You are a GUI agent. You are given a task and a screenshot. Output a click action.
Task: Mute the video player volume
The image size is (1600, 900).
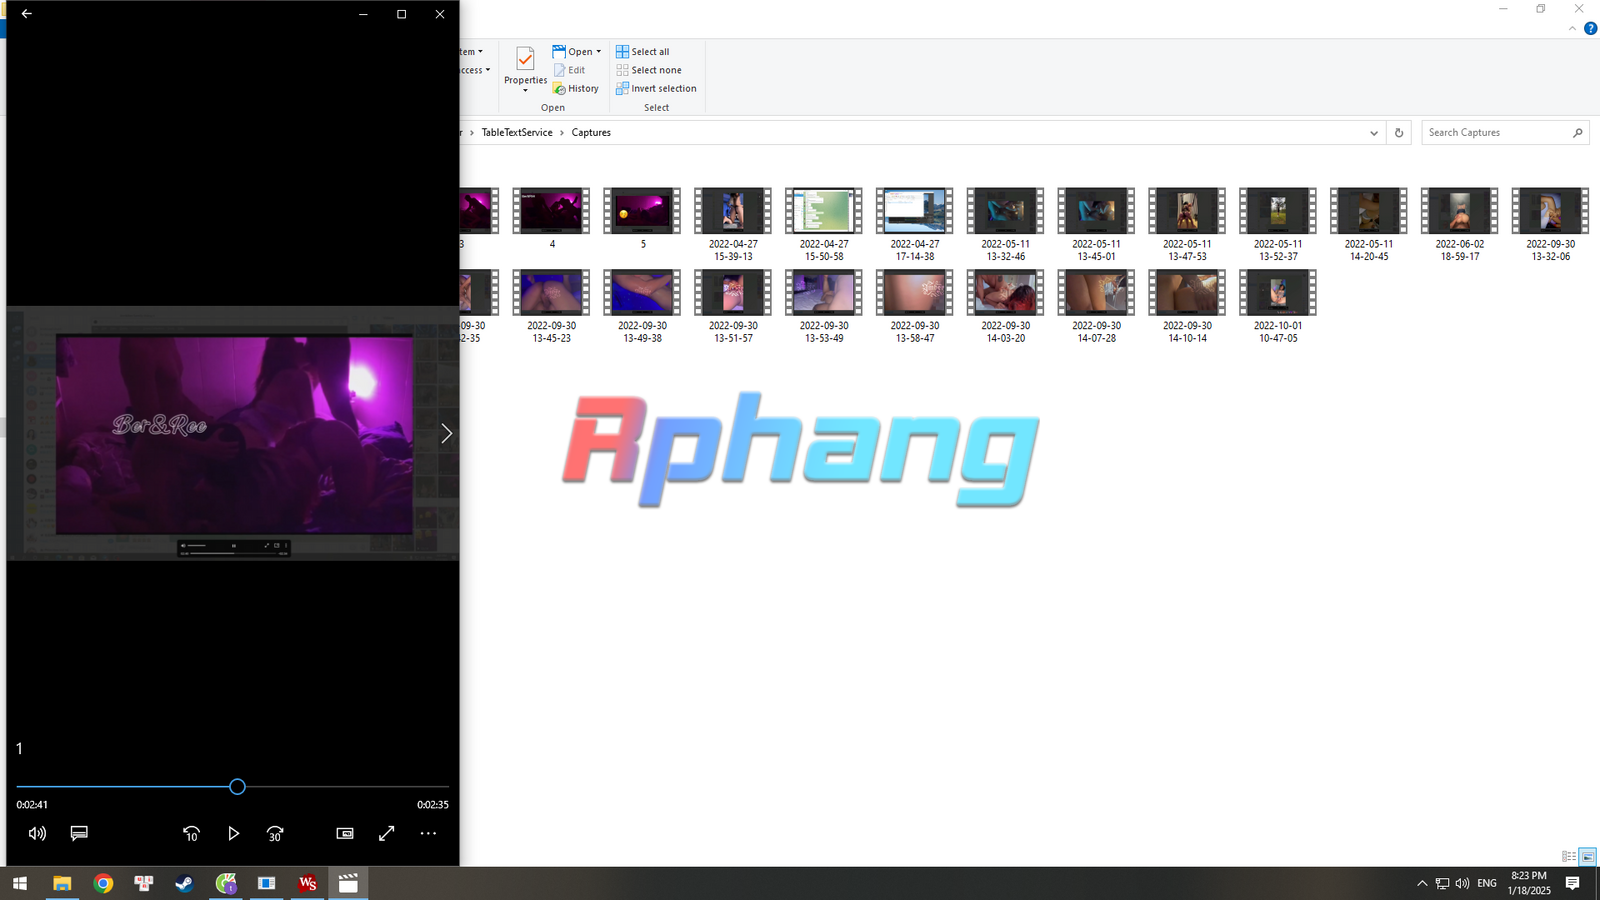click(37, 833)
